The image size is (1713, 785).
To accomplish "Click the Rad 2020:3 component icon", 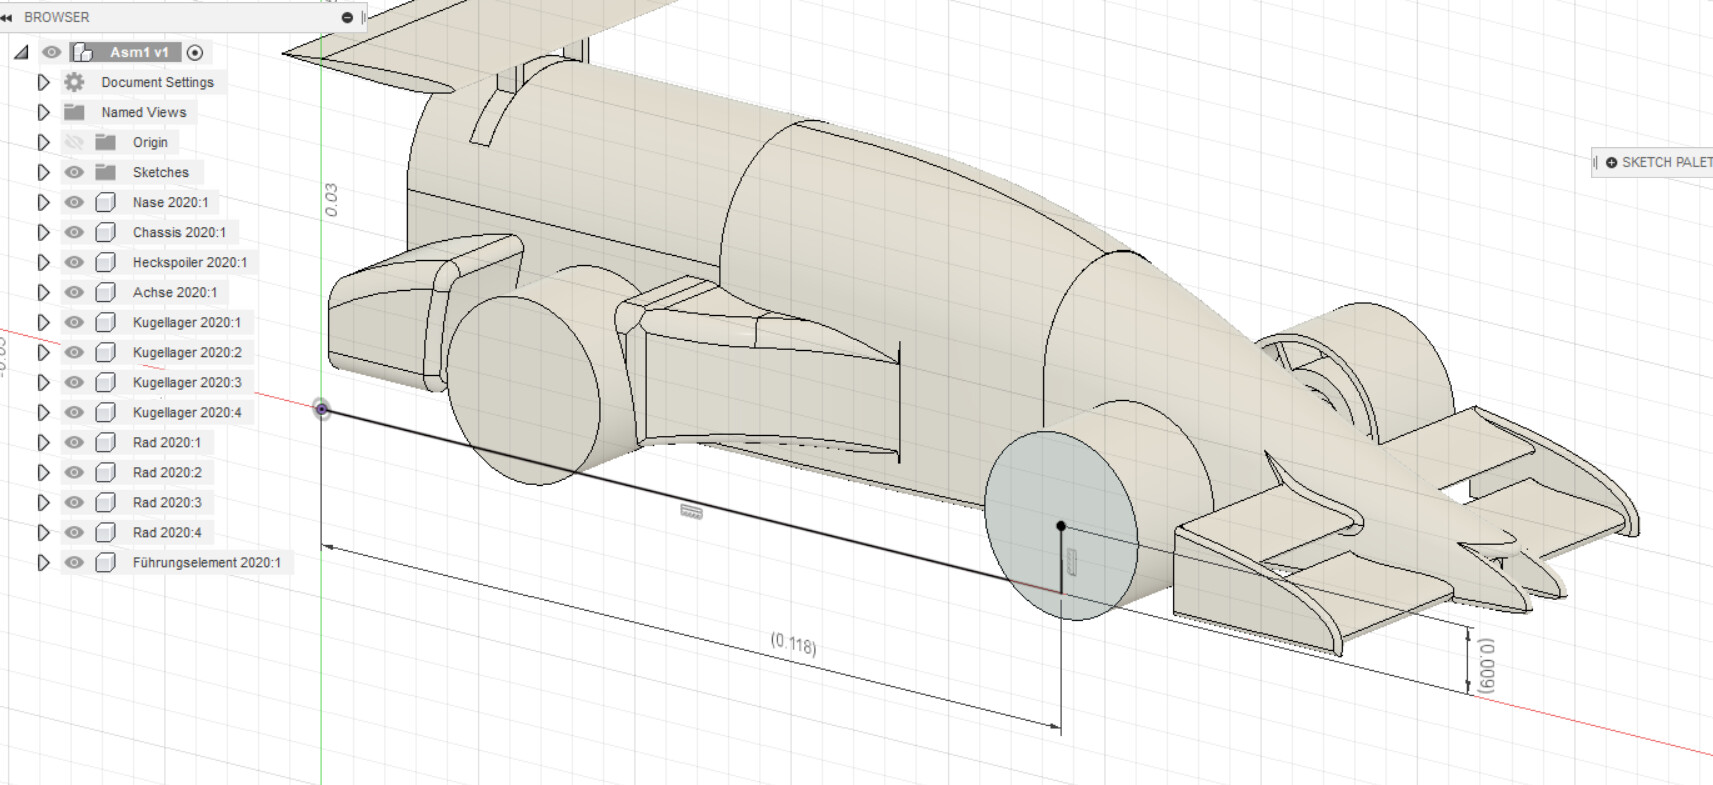I will coord(106,502).
